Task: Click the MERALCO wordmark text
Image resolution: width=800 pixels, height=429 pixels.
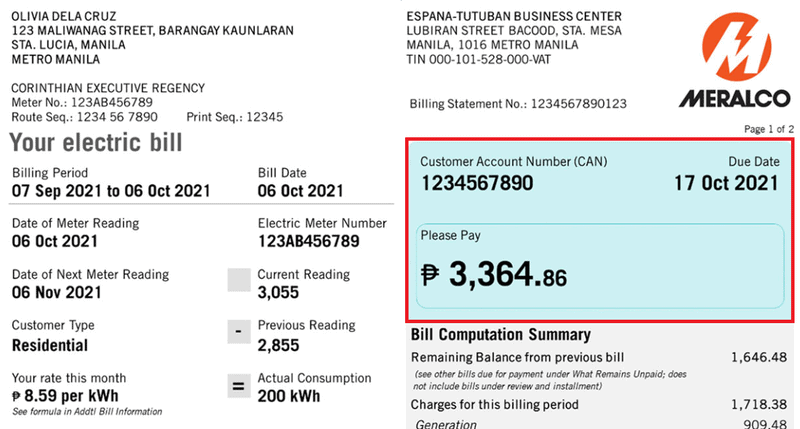Action: (735, 98)
